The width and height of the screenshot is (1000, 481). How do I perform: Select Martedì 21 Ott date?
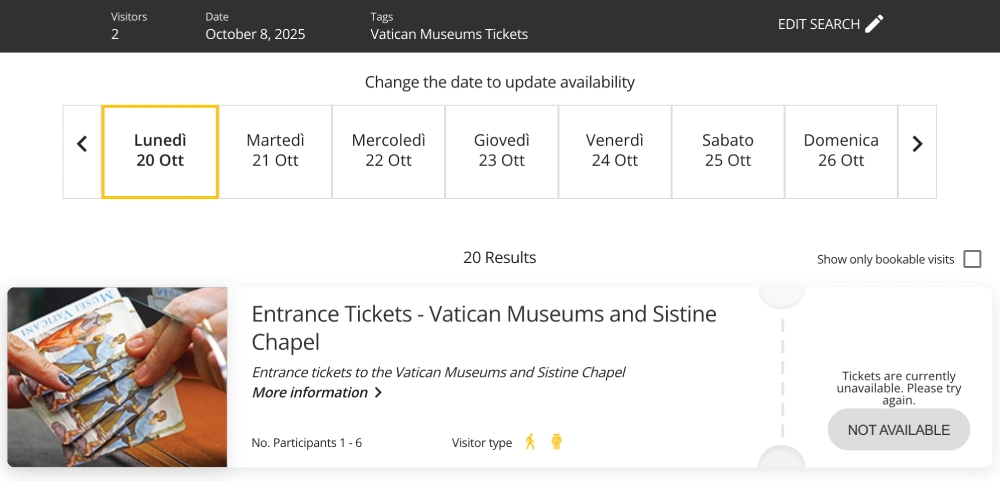pyautogui.click(x=275, y=152)
